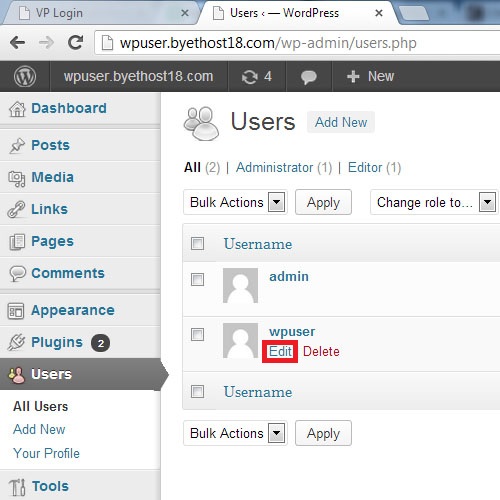Open the comments bubble in admin bar
The height and width of the screenshot is (500, 500).
tap(309, 77)
